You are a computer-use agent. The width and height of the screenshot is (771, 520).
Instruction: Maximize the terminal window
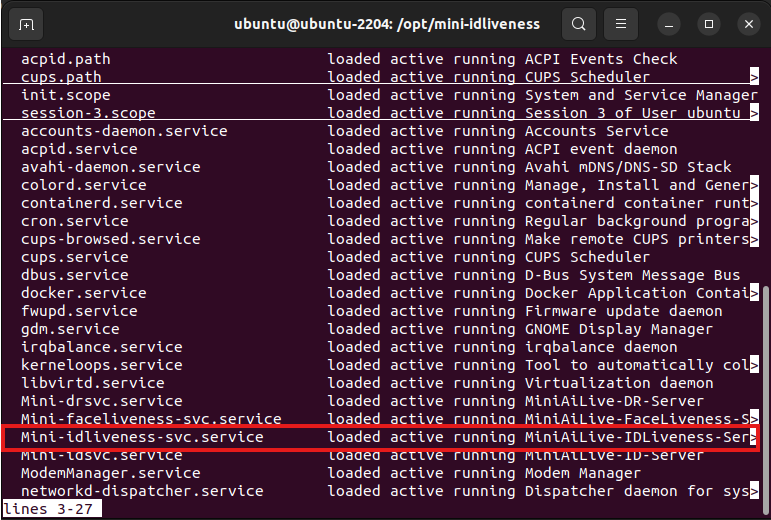pos(709,23)
